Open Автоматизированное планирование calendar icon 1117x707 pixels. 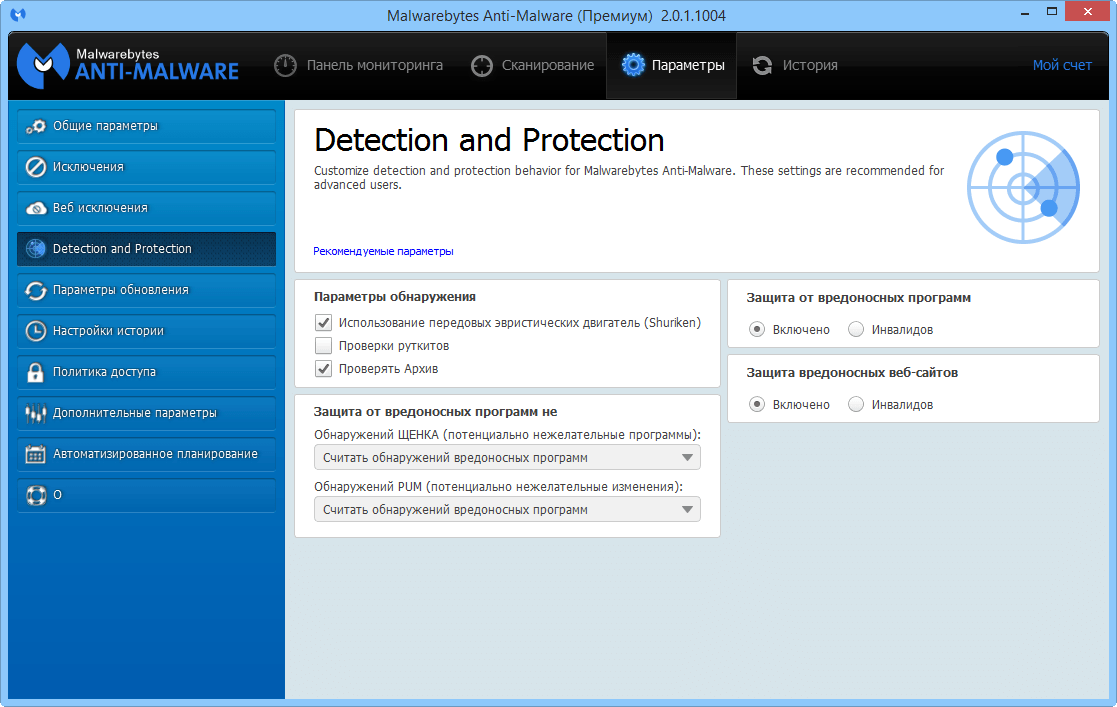pos(34,454)
